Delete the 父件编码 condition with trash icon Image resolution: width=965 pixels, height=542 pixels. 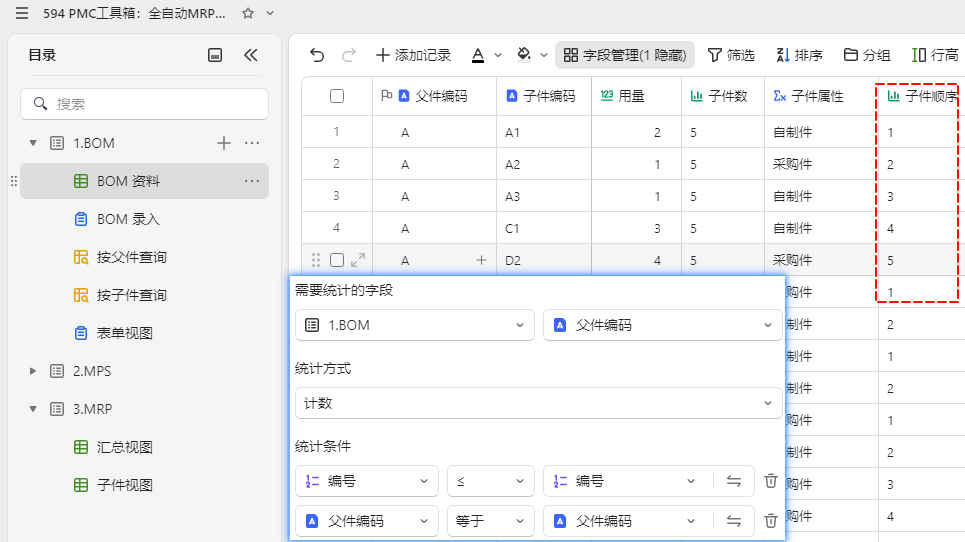[x=771, y=521]
